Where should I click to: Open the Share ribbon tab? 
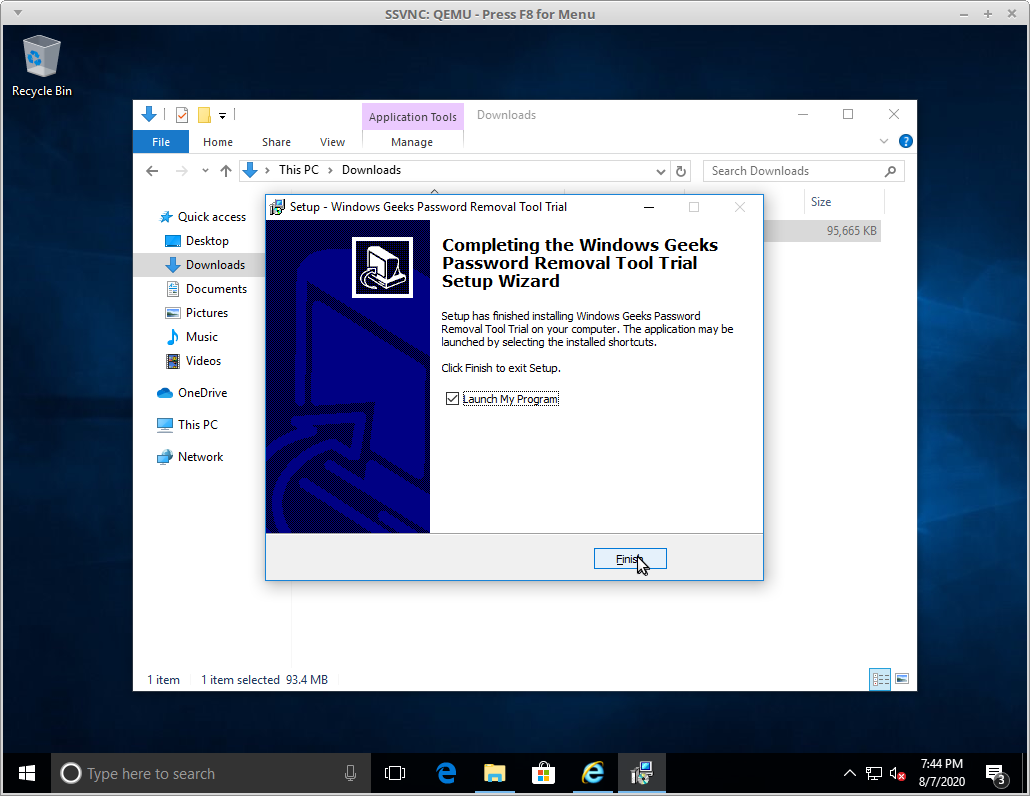coord(276,142)
